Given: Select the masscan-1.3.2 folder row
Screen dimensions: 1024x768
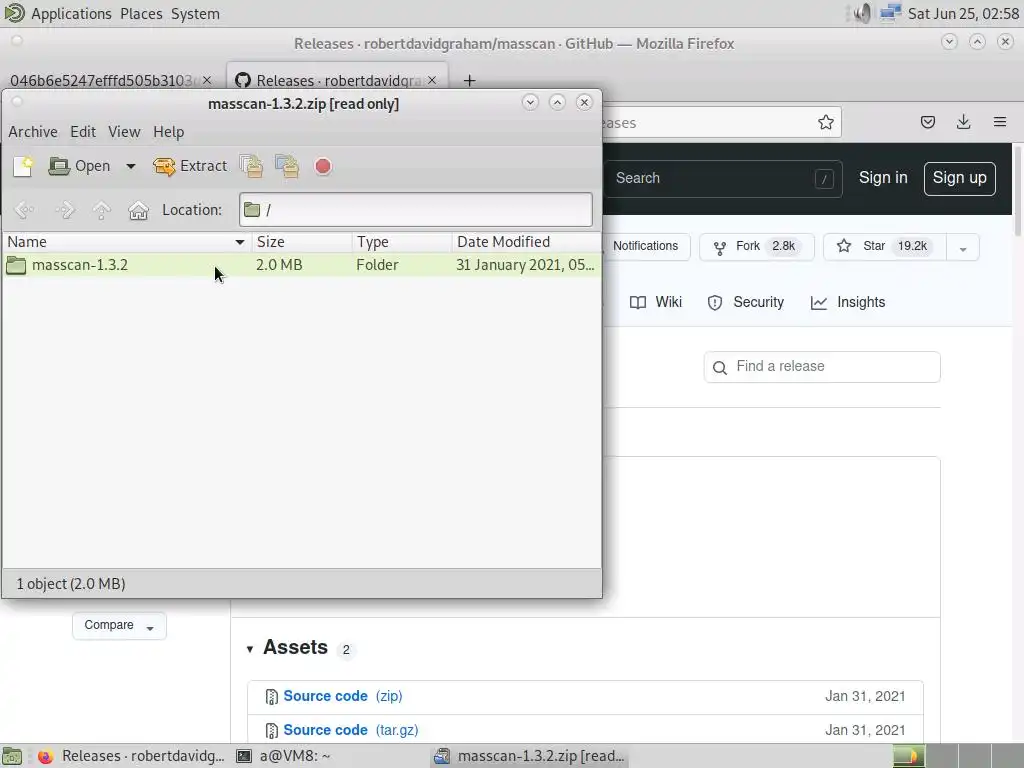Looking at the screenshot, I should point(302,265).
